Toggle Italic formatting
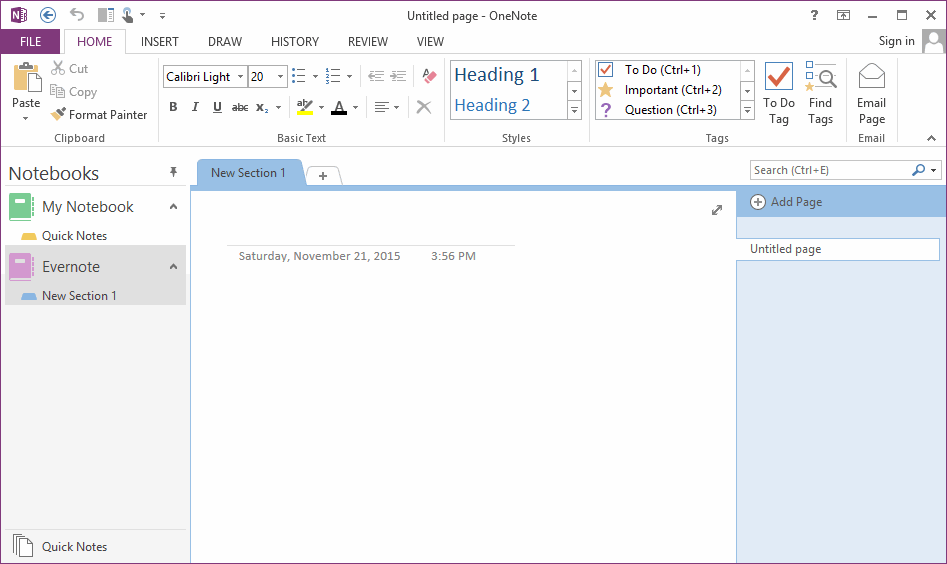 pos(195,107)
